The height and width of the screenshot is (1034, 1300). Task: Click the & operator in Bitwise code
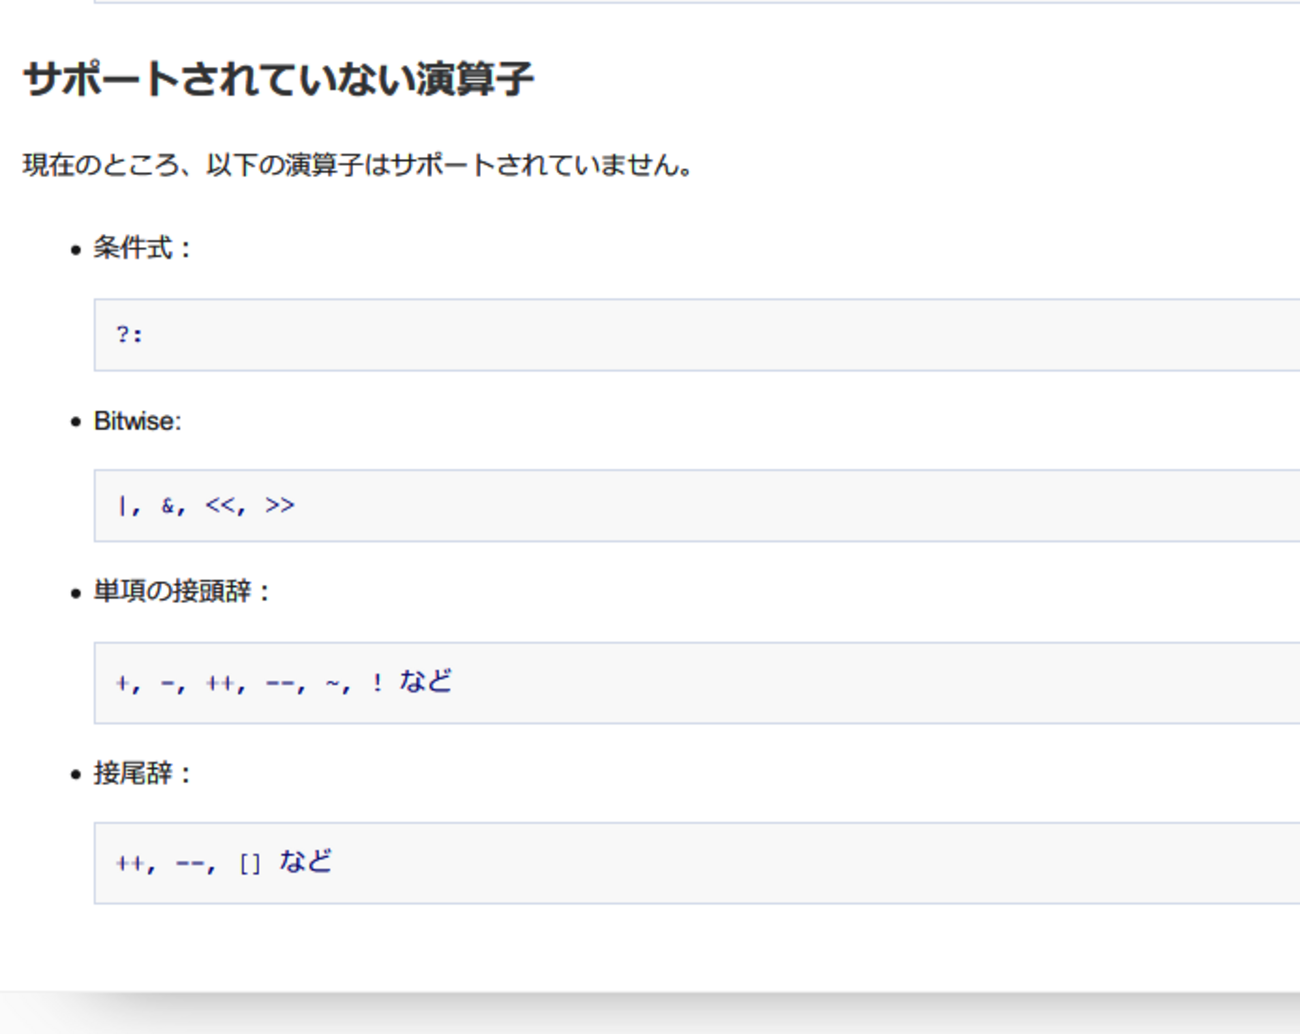pyautogui.click(x=167, y=506)
